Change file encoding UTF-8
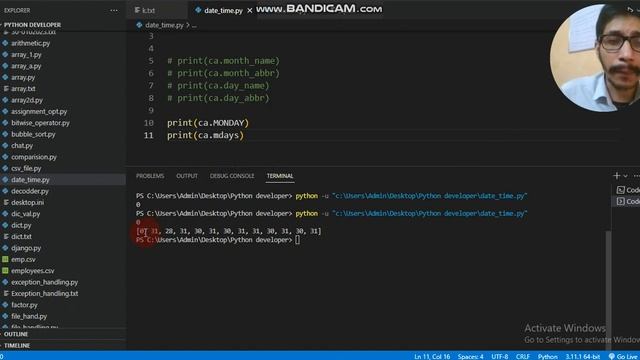This screenshot has width=640, height=360. coord(500,356)
